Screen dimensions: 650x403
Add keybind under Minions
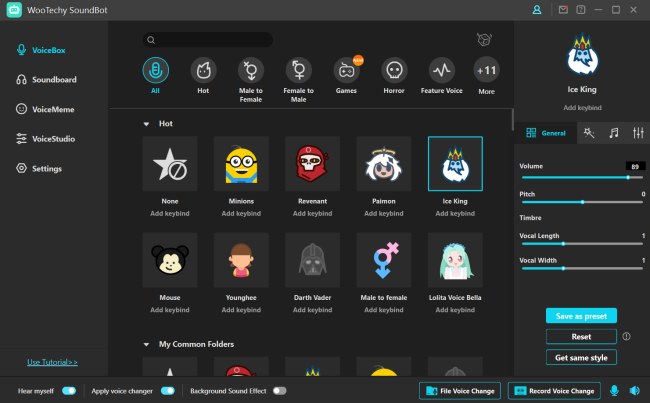coord(241,214)
